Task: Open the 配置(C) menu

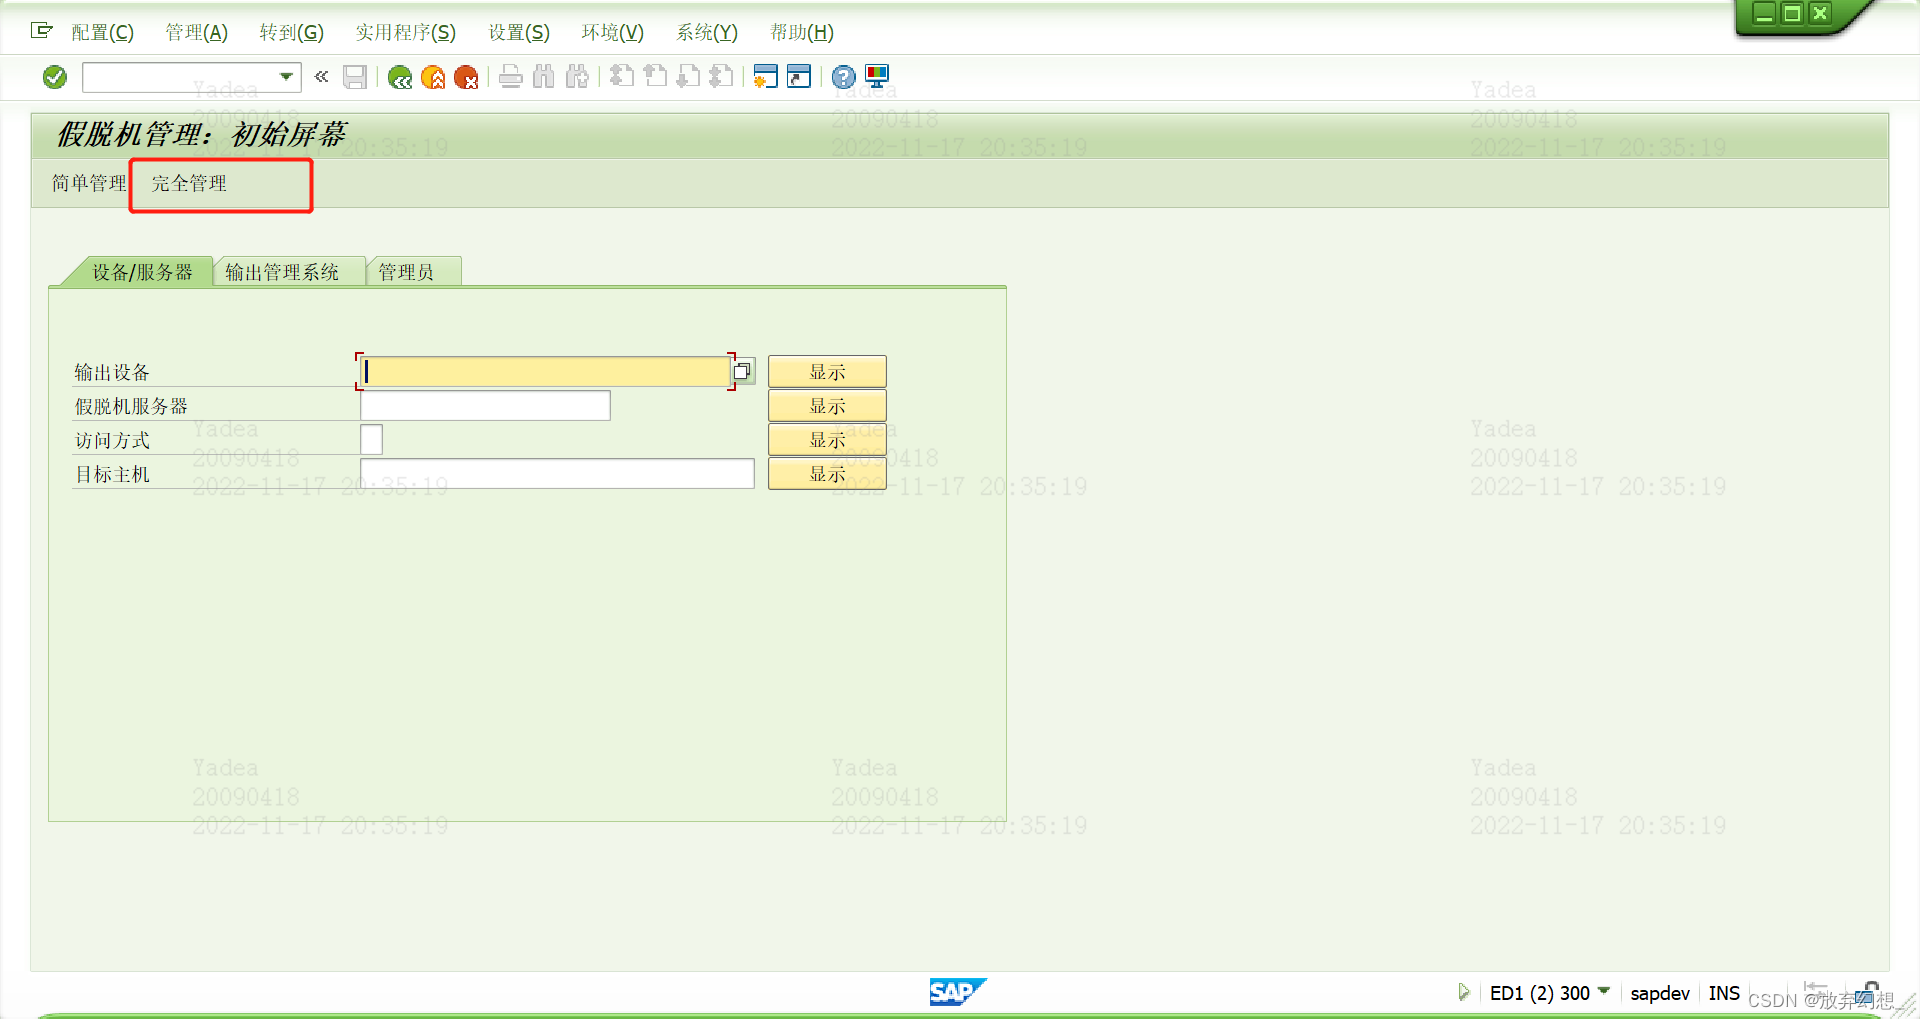Action: coord(103,33)
